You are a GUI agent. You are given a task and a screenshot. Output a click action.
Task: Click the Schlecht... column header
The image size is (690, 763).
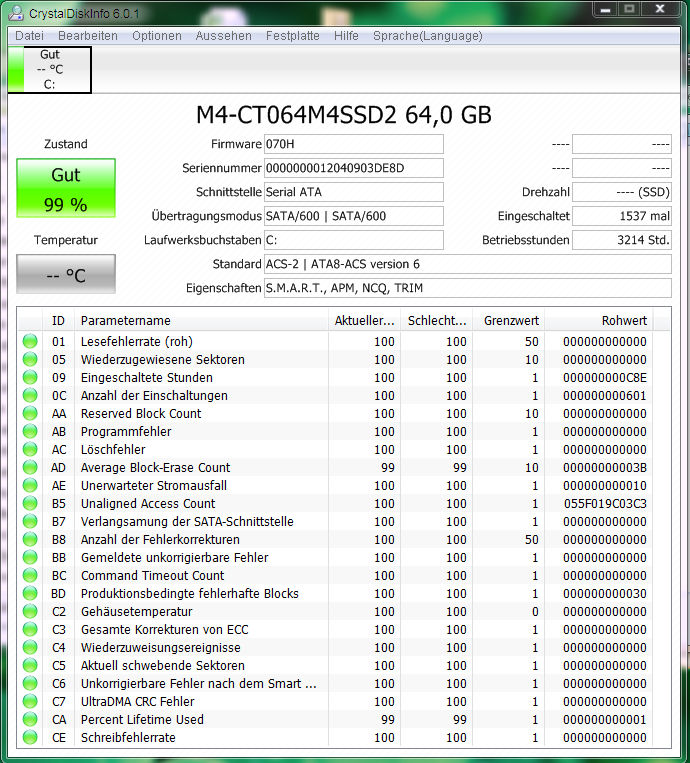436,321
